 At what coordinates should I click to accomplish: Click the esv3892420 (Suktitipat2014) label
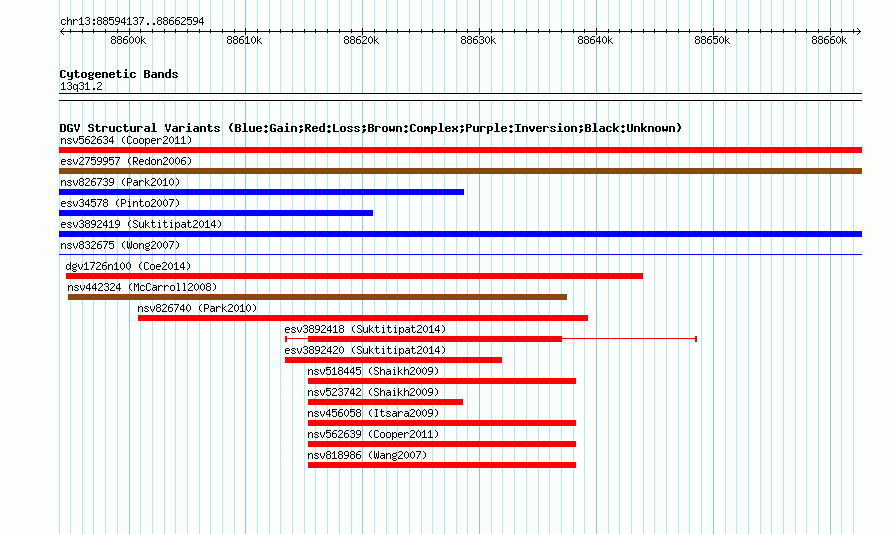(365, 350)
